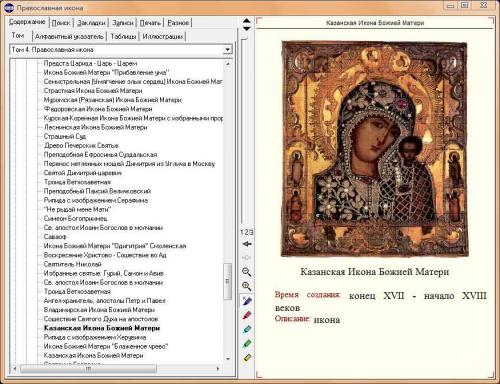The height and width of the screenshot is (384, 500).
Task: Select the yellow highlighter marker
Action: (x=247, y=358)
